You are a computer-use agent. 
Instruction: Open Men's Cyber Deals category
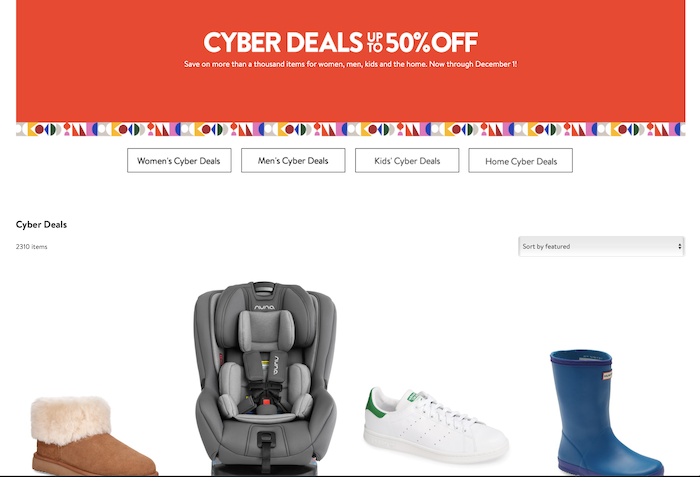(293, 160)
